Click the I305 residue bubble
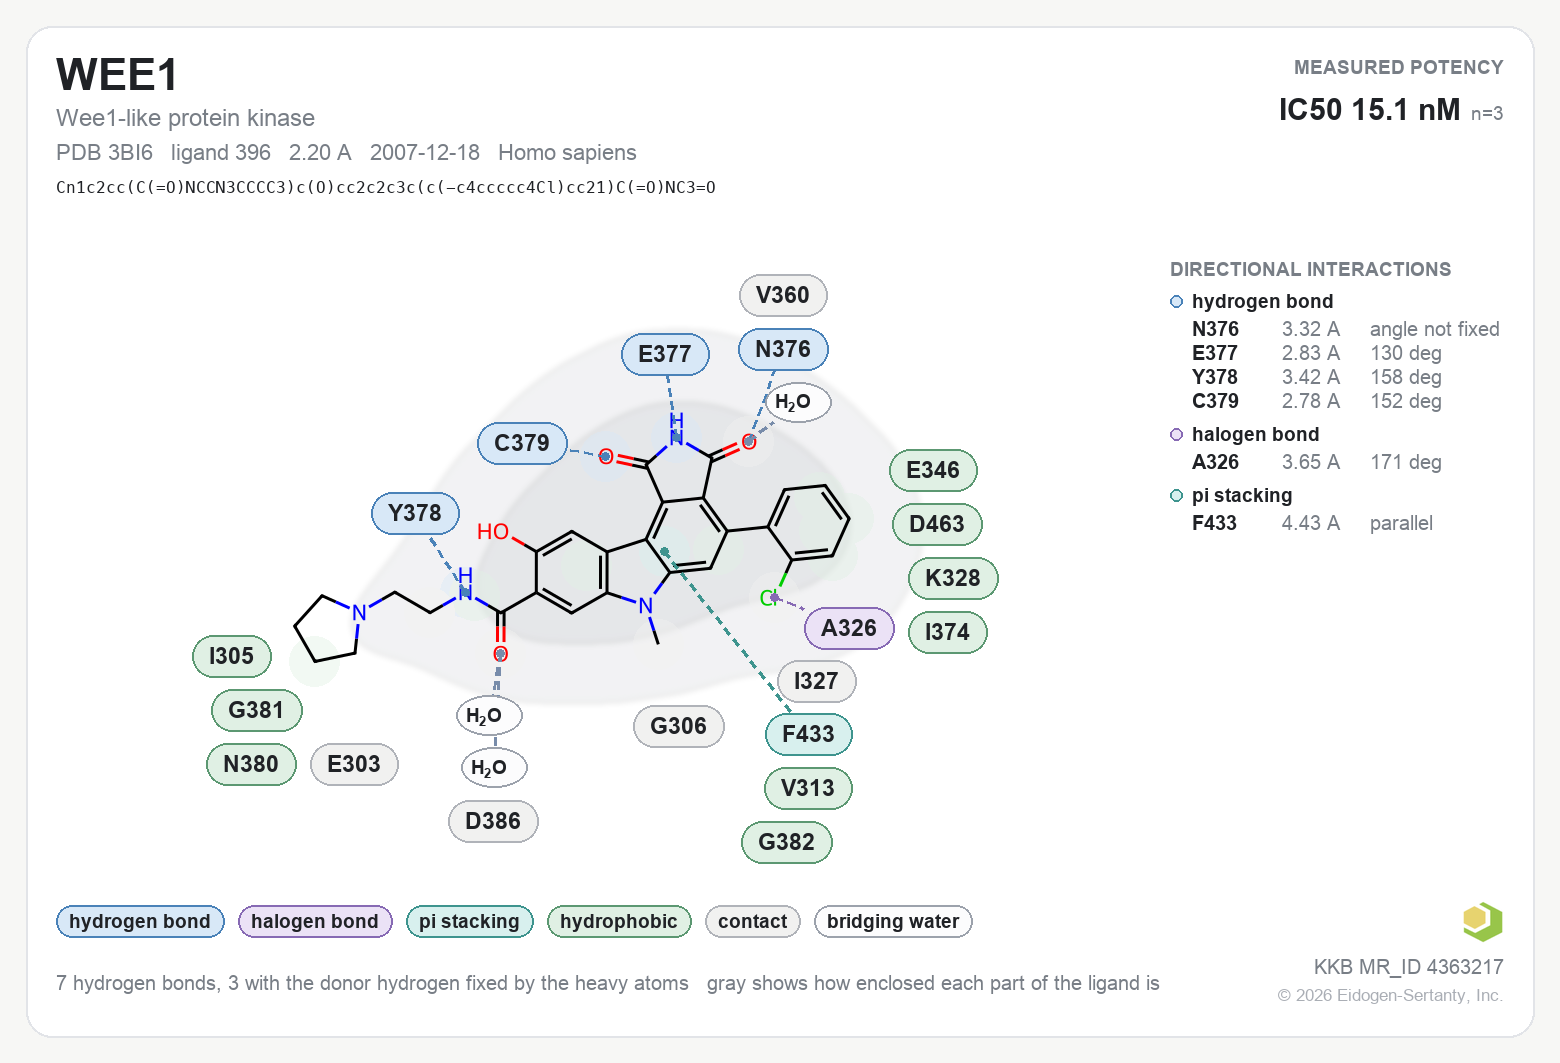This screenshot has height=1063, width=1560. pos(231,656)
